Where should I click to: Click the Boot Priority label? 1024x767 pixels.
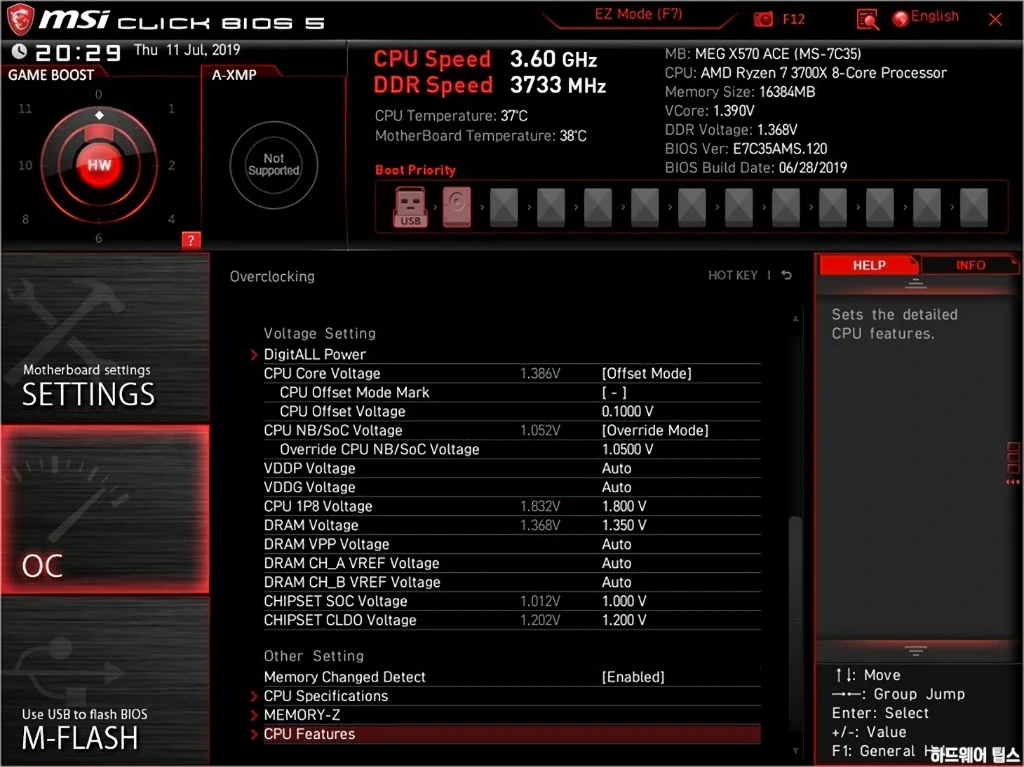pos(415,170)
